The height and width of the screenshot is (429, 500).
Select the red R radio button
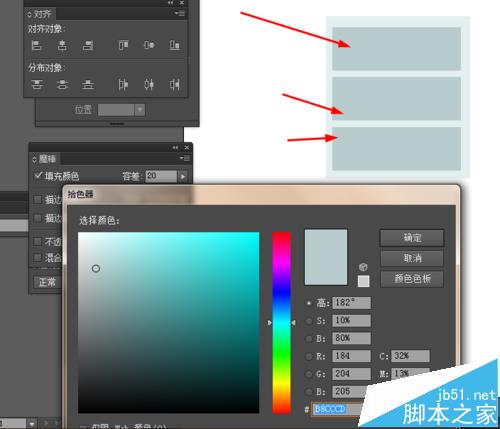(x=309, y=356)
